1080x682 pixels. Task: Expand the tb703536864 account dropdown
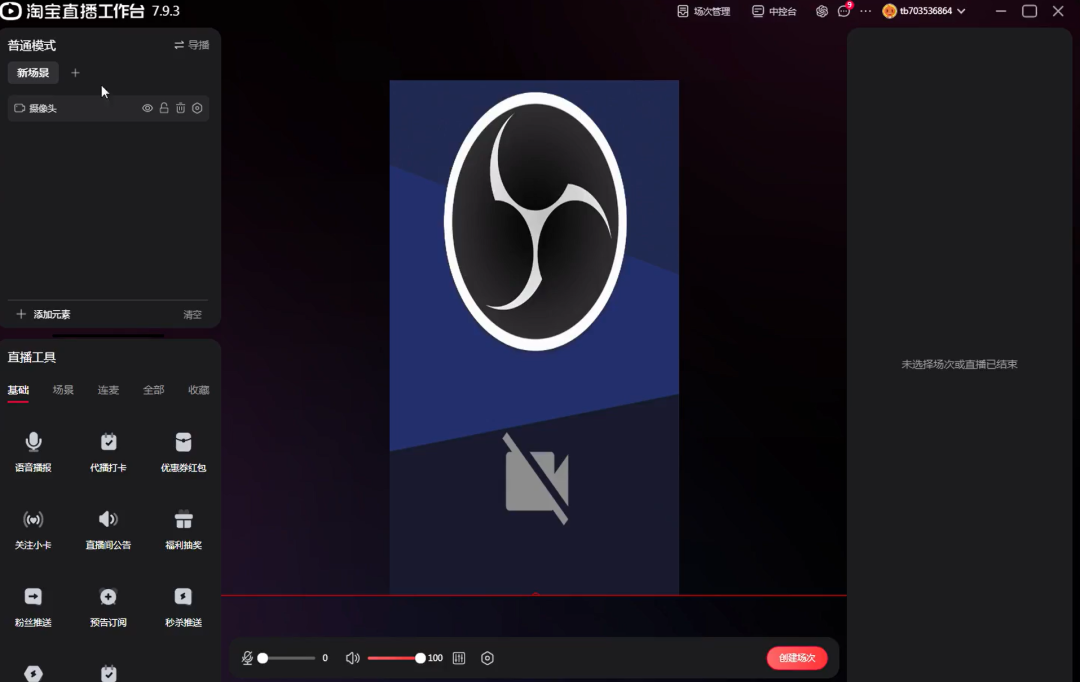961,11
